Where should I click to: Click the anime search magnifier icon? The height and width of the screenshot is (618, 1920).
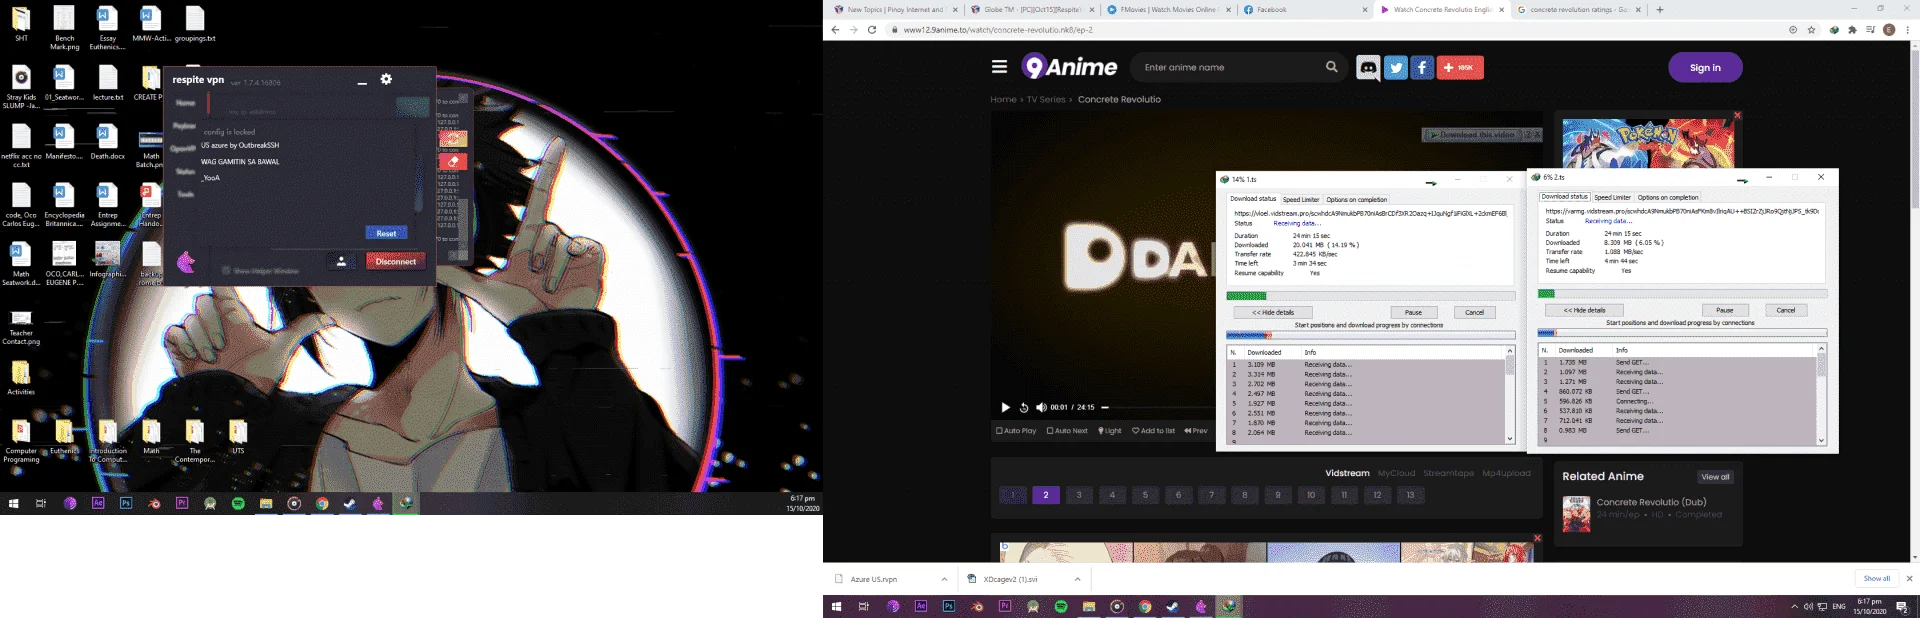point(1332,67)
